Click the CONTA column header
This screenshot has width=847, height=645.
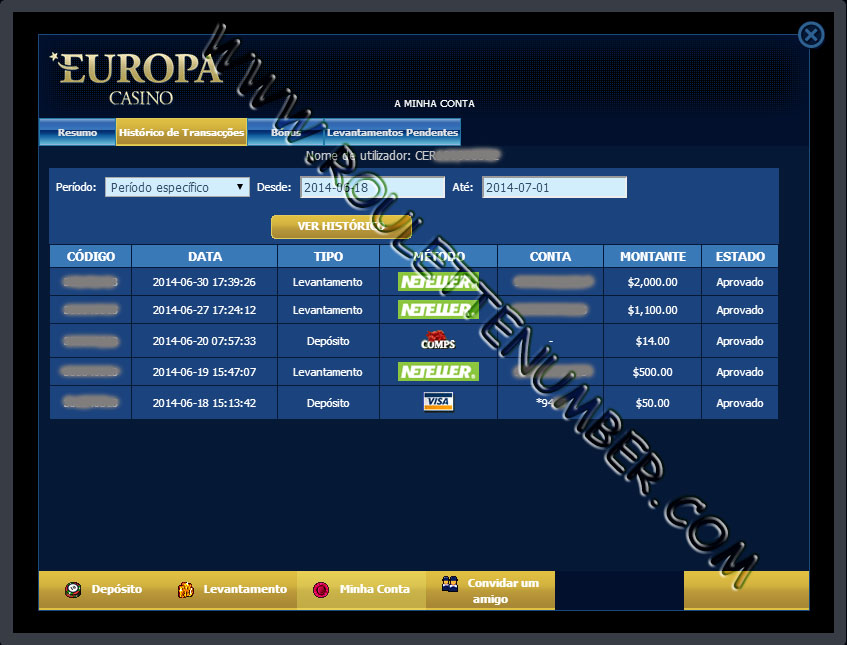(550, 257)
